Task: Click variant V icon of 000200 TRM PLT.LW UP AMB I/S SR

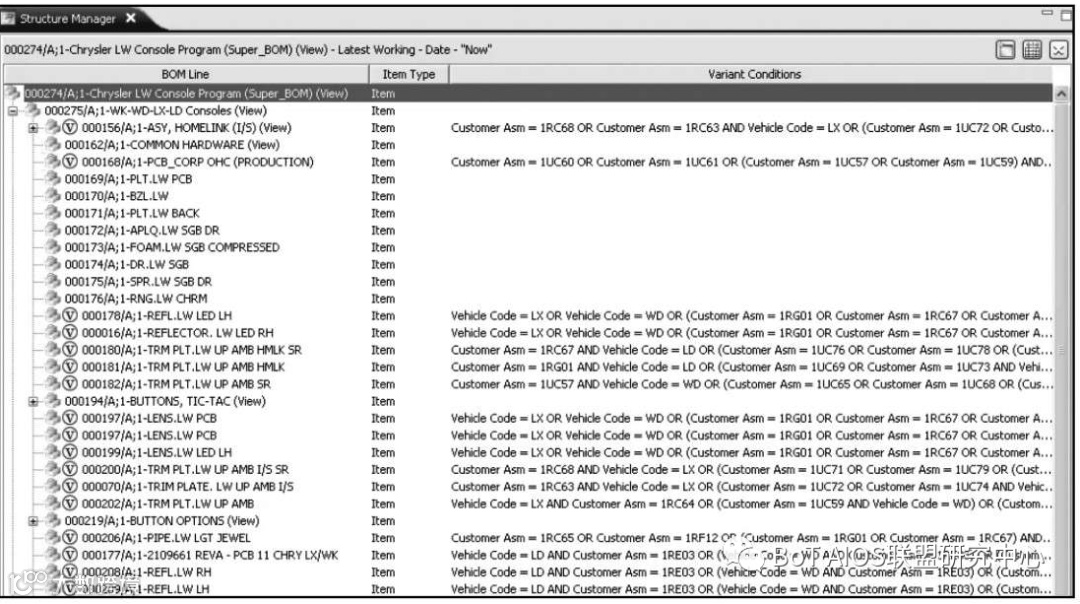Action: (70, 470)
